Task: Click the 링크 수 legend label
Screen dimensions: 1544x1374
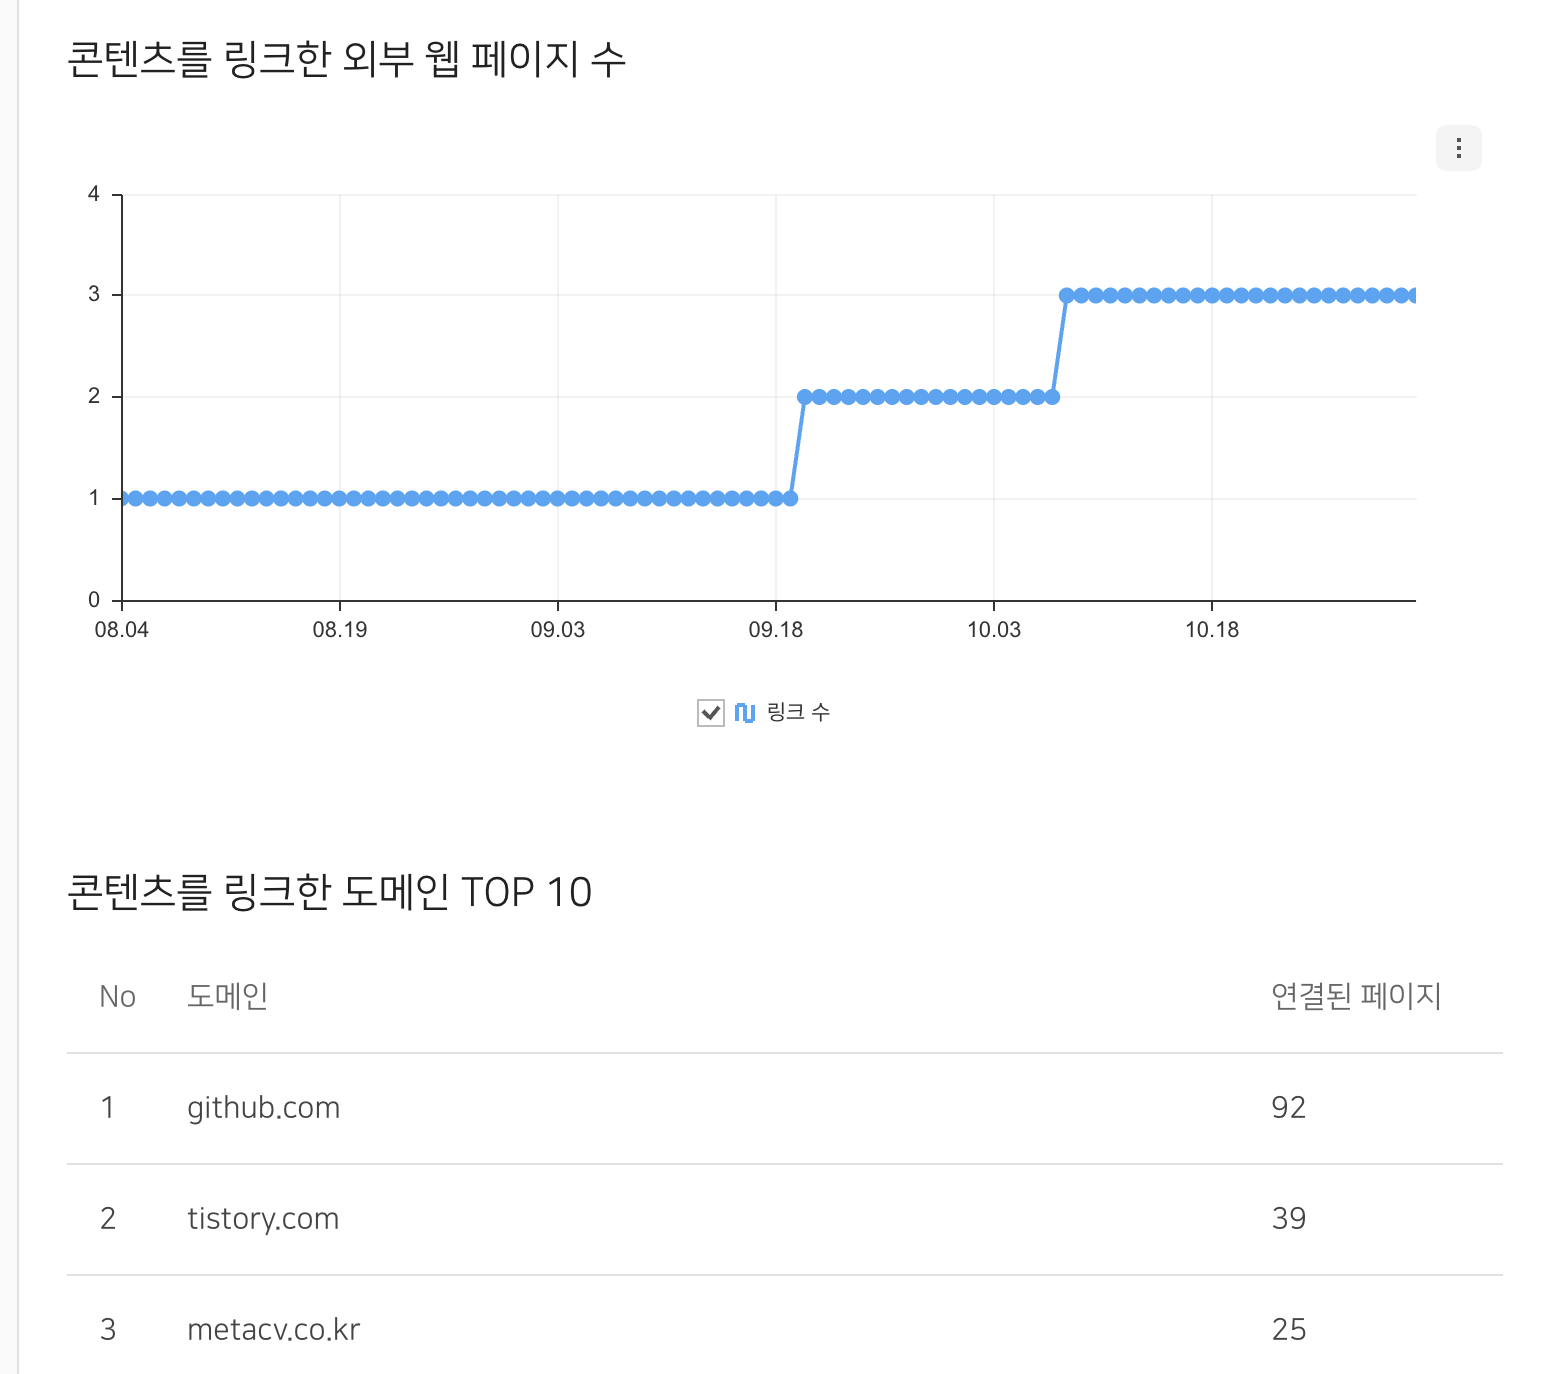Action: (798, 712)
